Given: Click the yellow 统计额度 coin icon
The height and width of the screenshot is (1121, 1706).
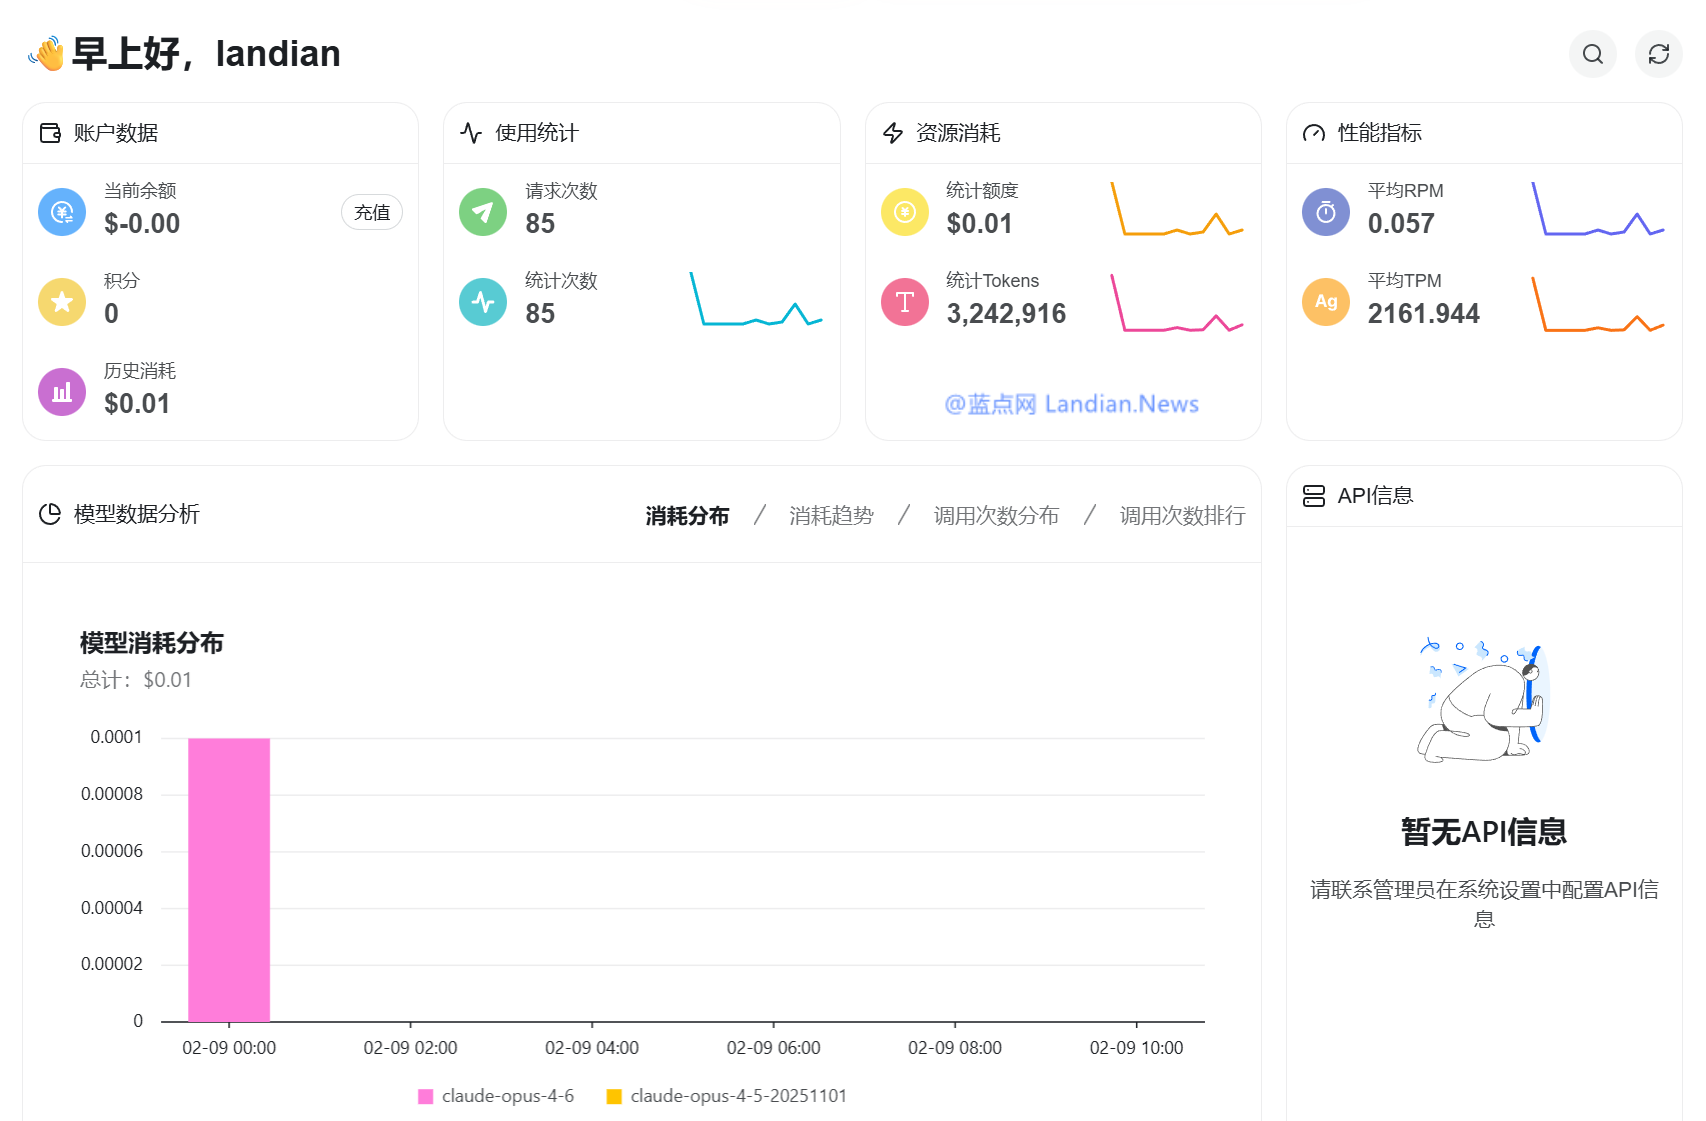Looking at the screenshot, I should (904, 212).
